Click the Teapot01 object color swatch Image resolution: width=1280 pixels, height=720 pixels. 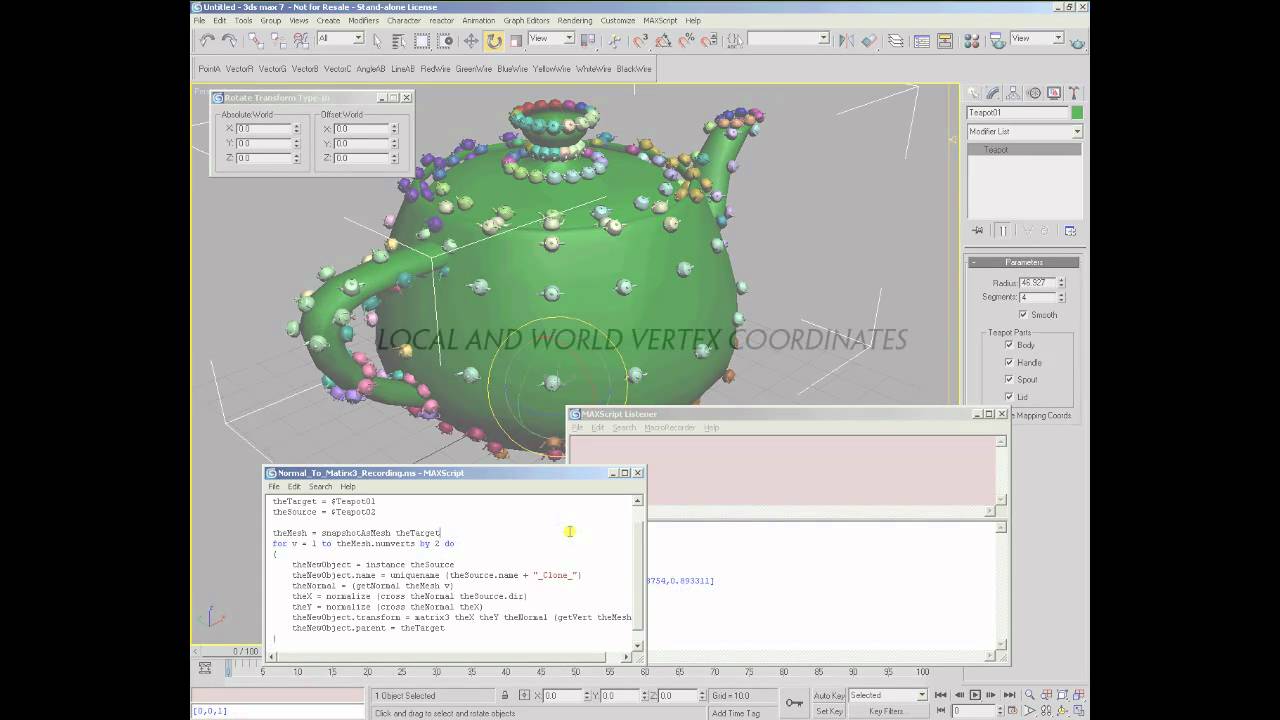1077,113
